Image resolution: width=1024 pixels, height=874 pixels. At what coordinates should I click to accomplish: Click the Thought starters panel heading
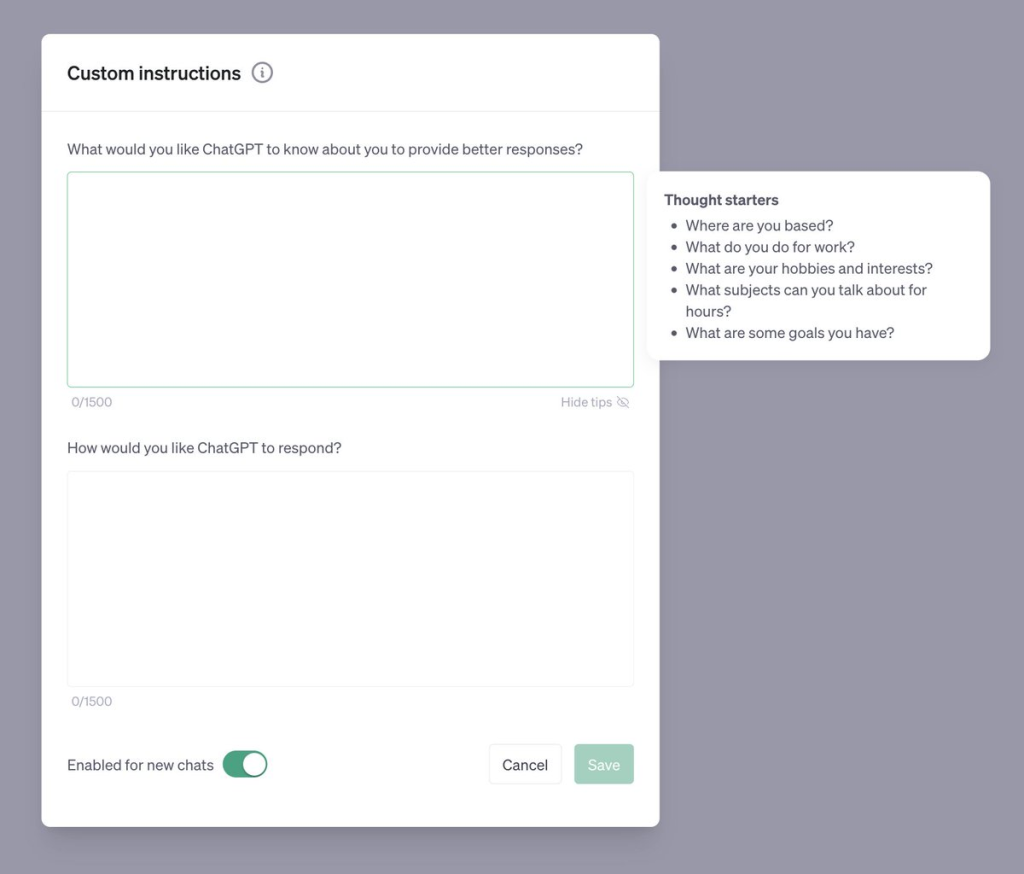click(721, 199)
